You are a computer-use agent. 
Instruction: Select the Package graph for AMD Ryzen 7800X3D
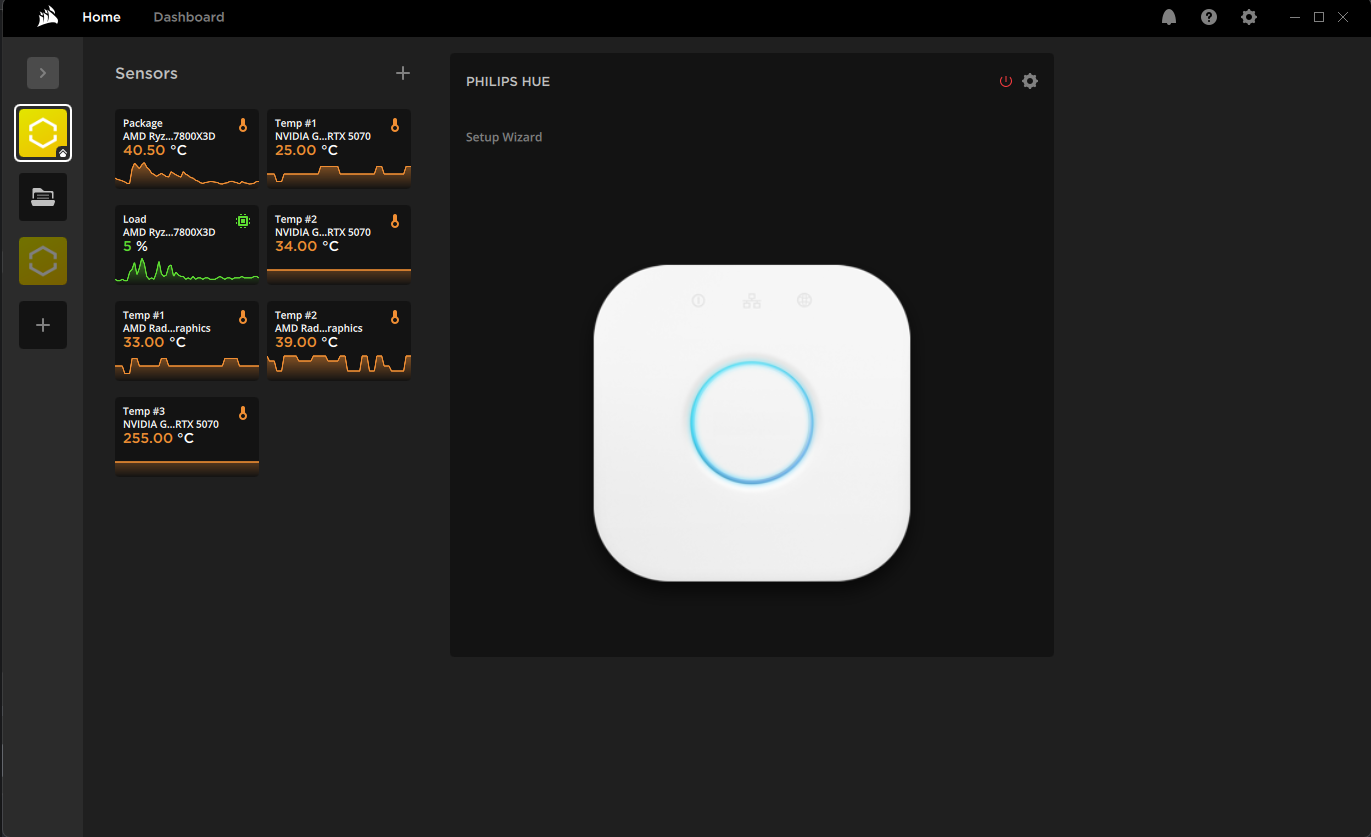187,173
